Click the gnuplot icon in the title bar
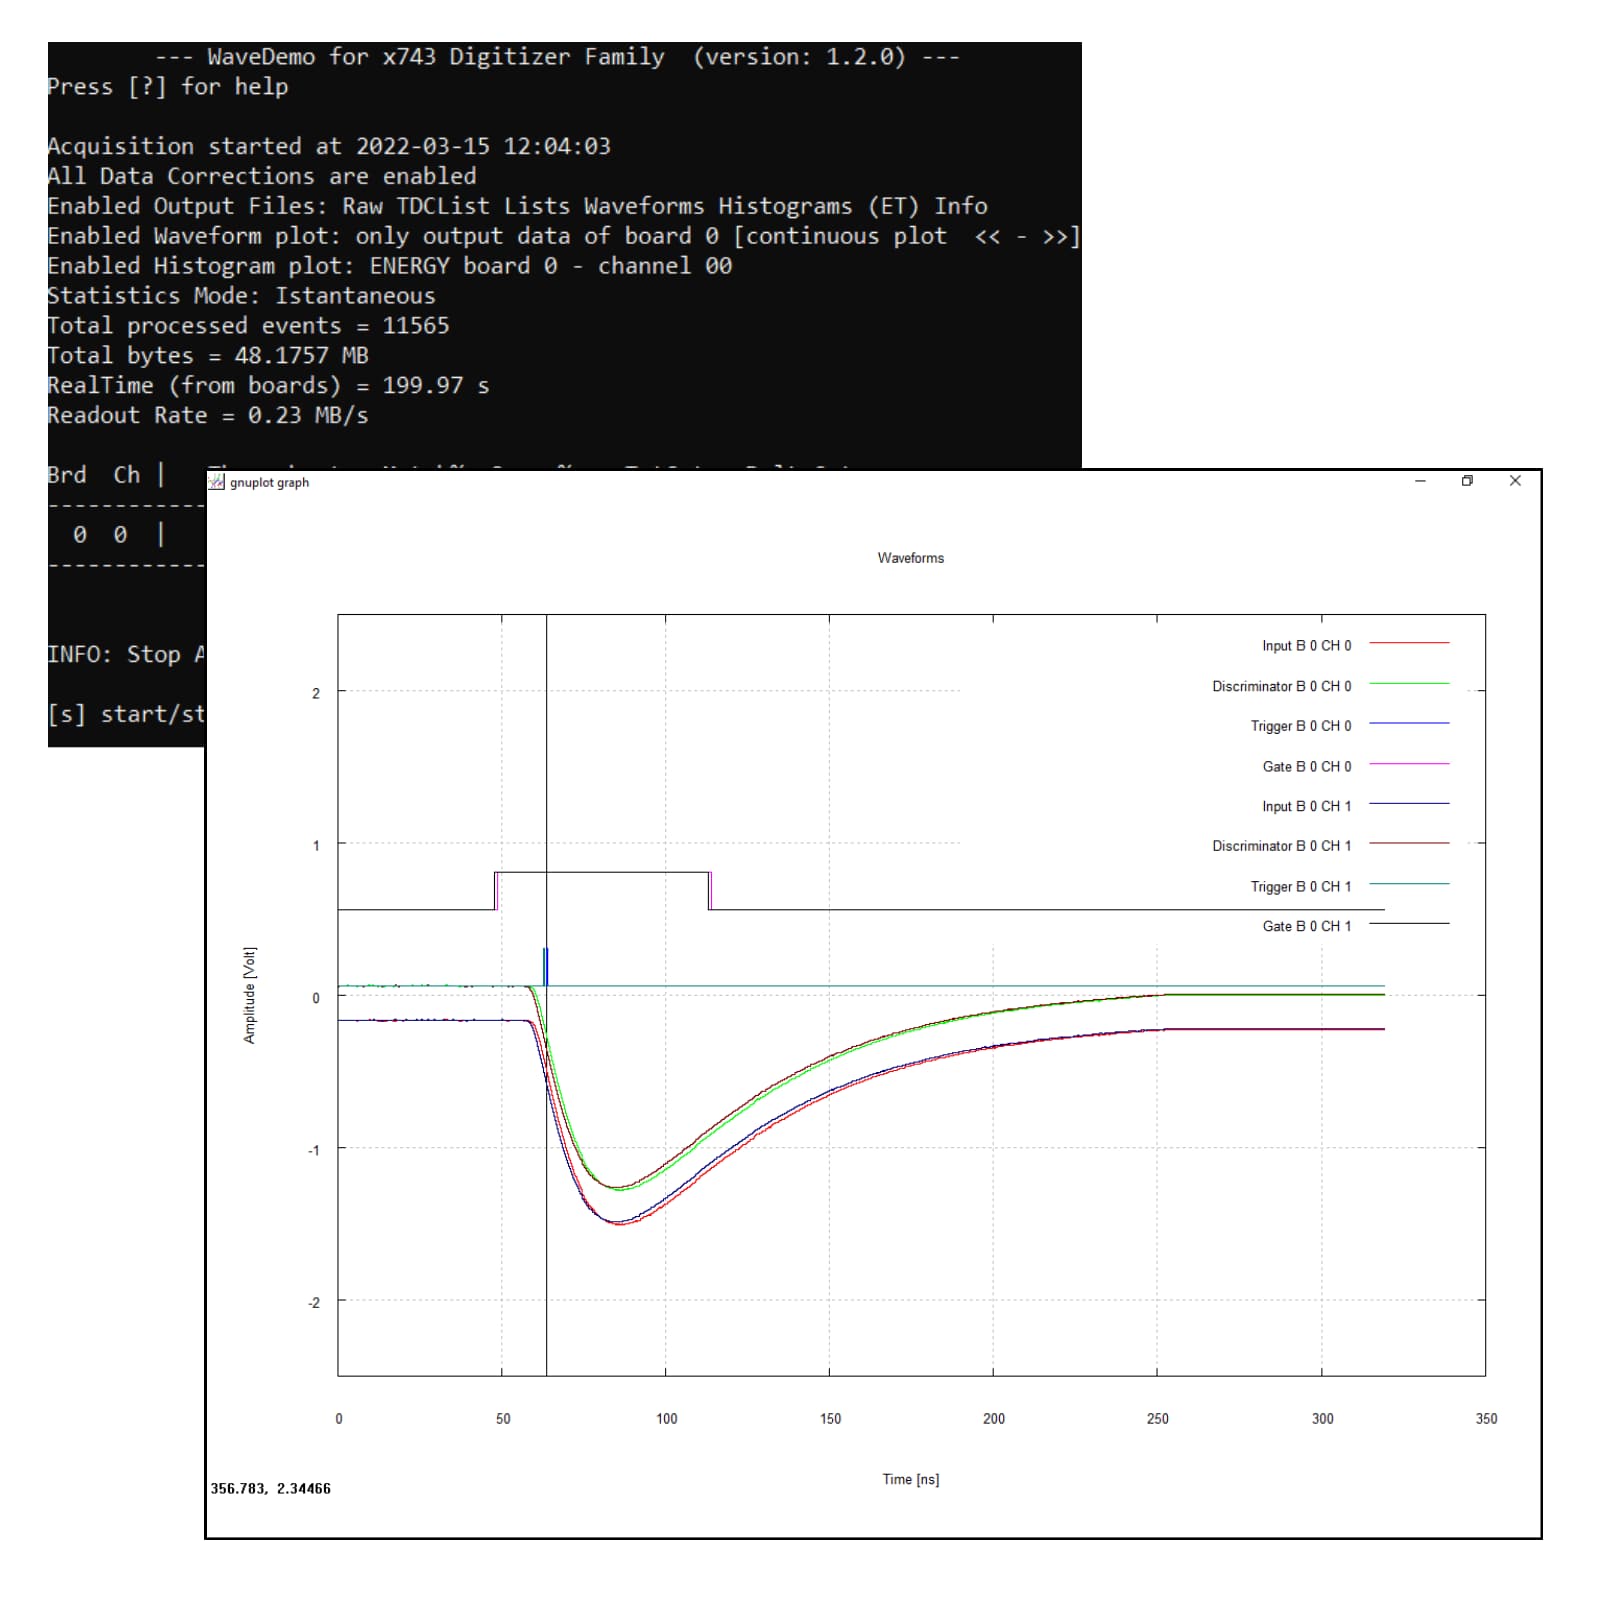Viewport: 1600px width, 1600px height. click(x=216, y=482)
